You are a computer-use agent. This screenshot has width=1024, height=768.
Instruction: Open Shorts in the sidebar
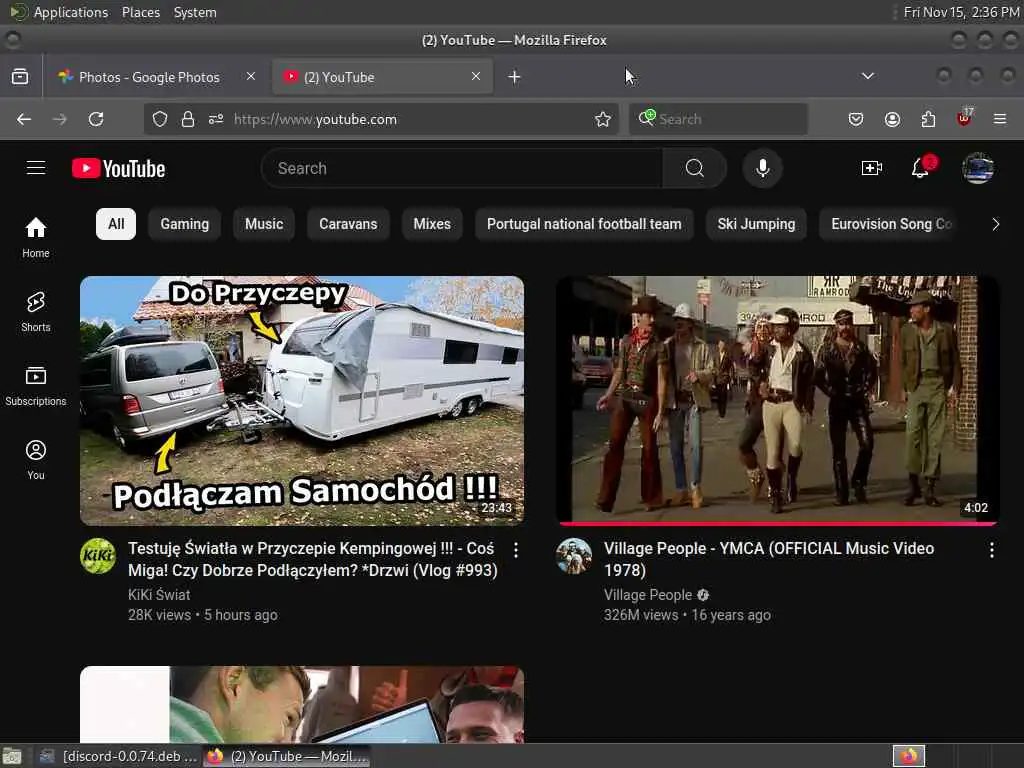click(x=36, y=312)
